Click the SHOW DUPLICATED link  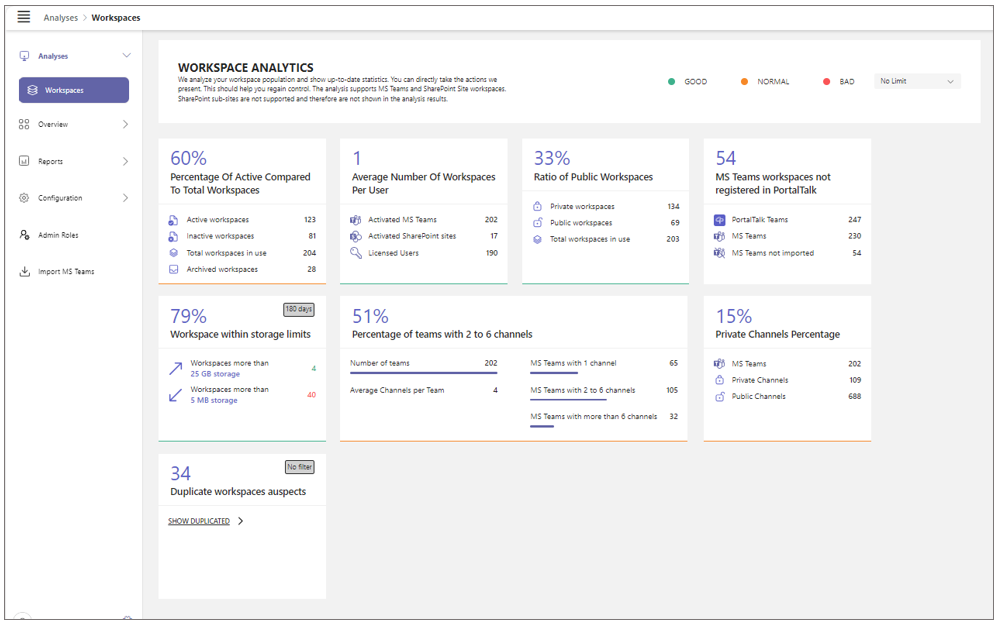point(199,521)
